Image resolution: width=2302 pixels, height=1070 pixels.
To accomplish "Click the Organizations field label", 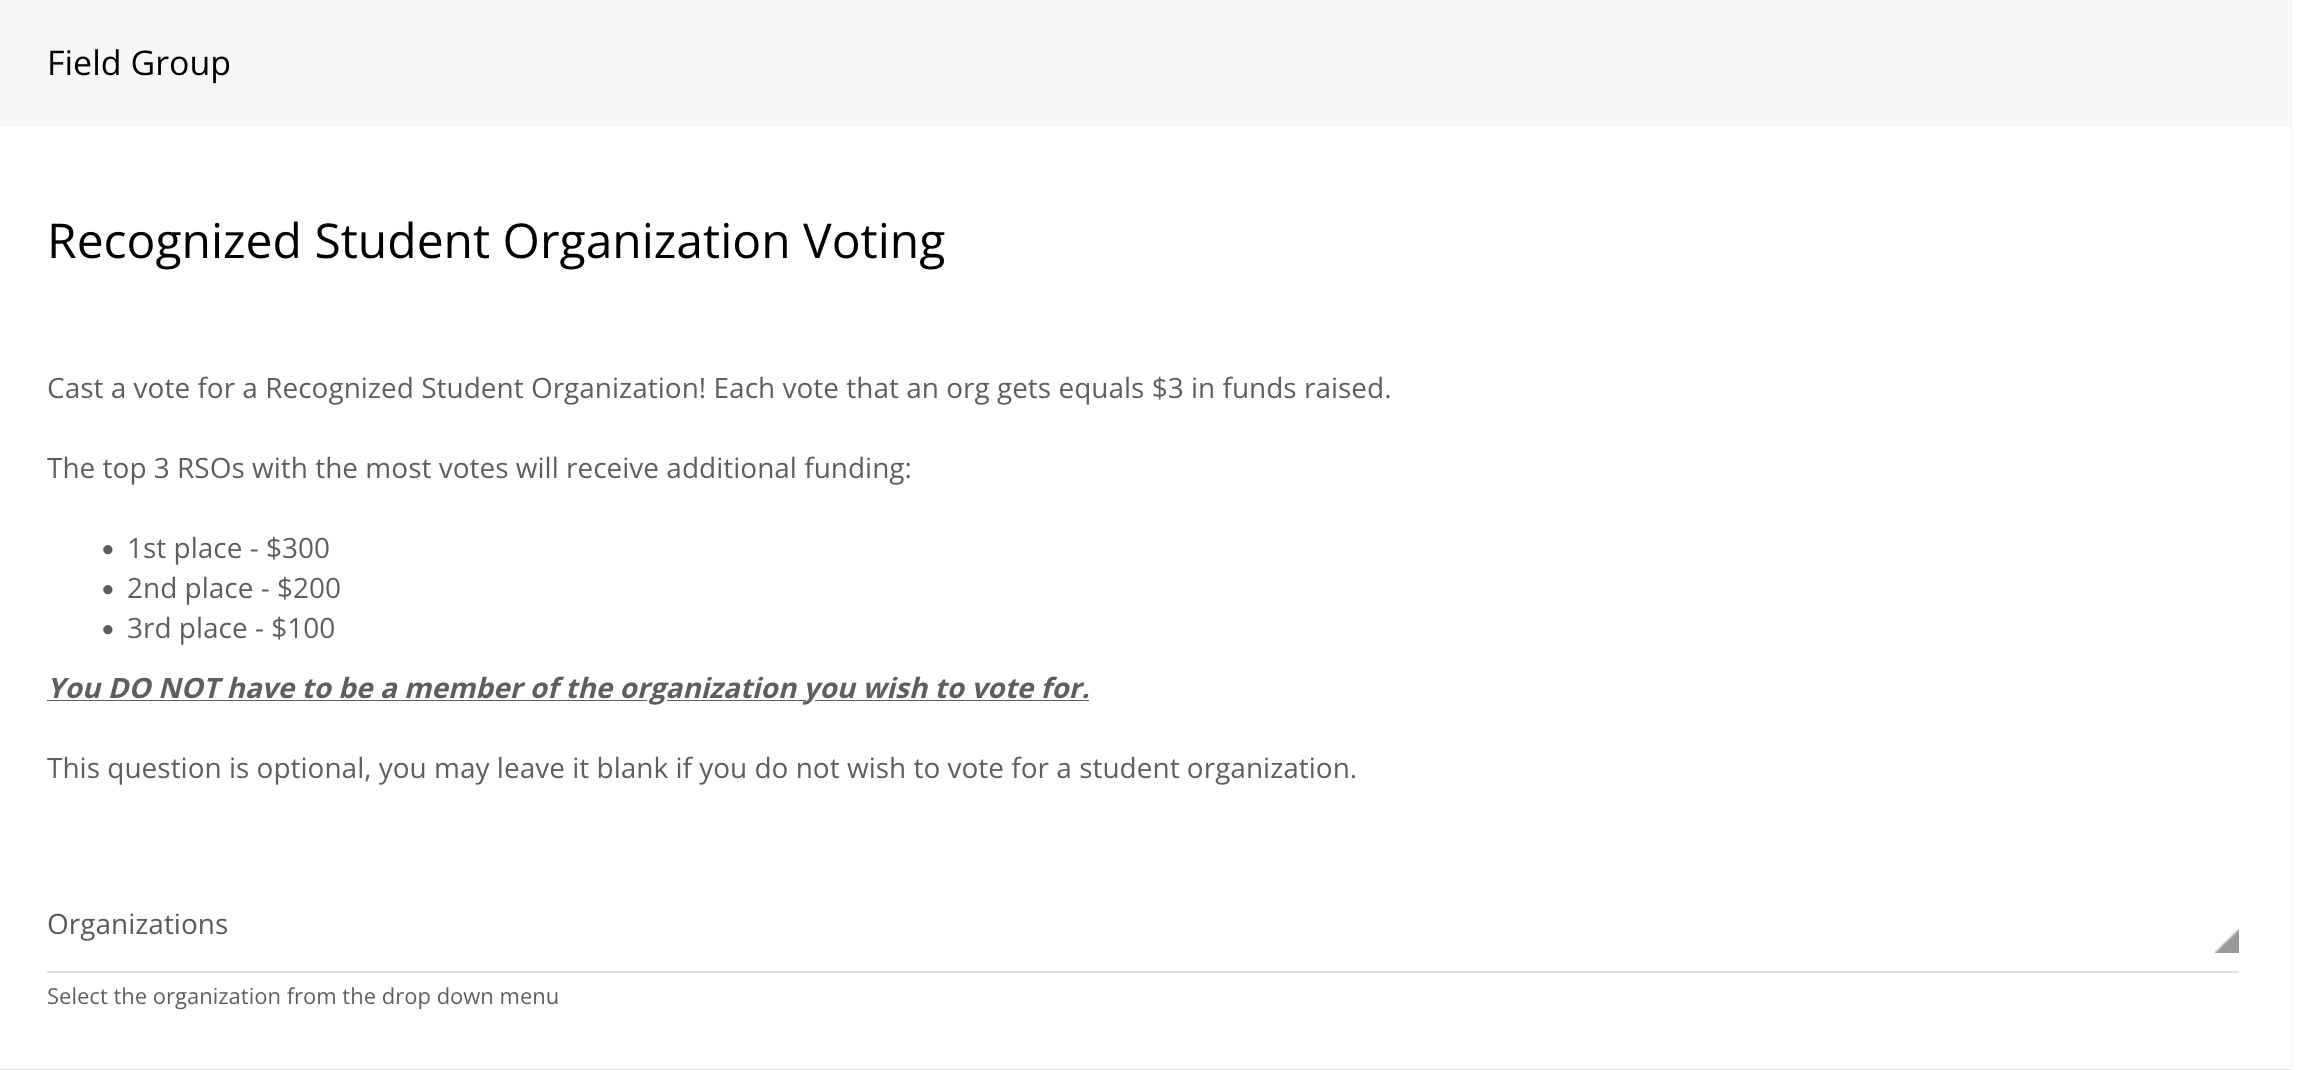I will tap(137, 924).
